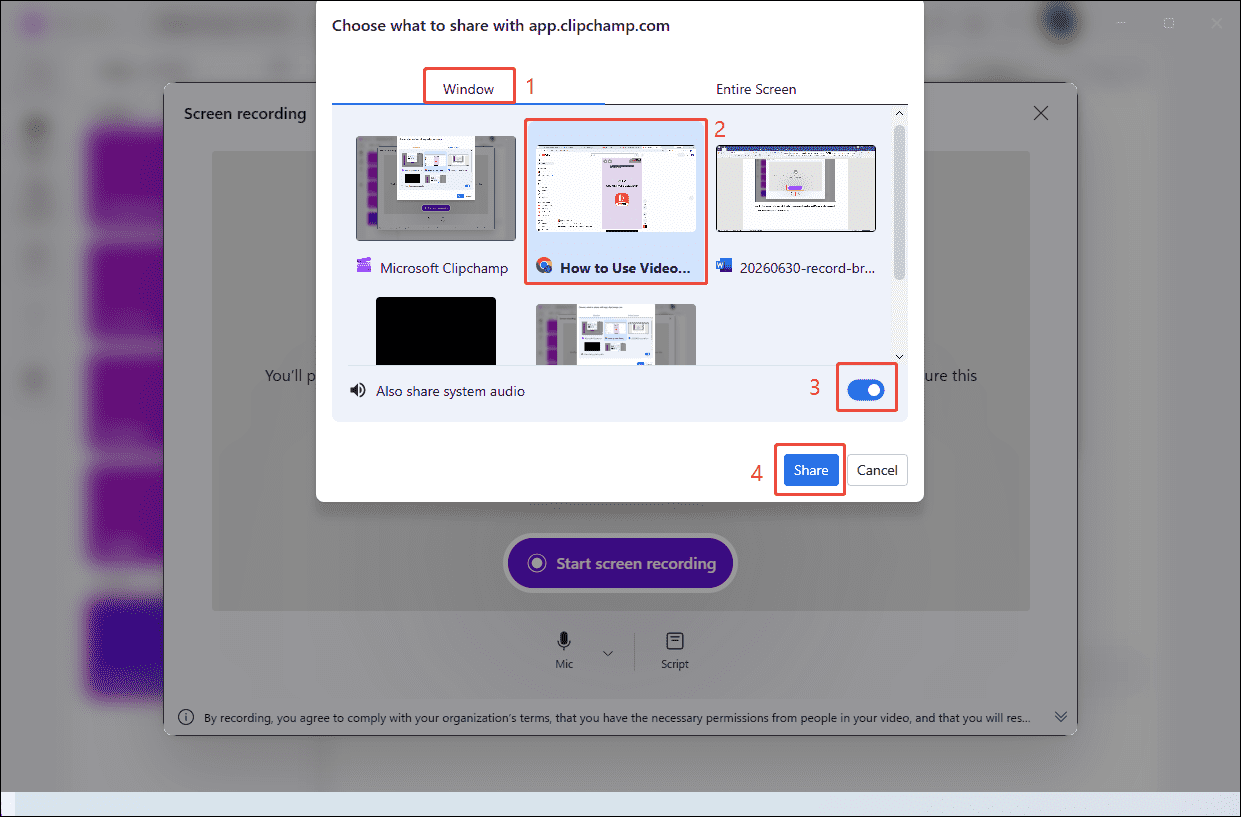The height and width of the screenshot is (817, 1241).
Task: Open the Script panel icon
Action: pos(675,641)
